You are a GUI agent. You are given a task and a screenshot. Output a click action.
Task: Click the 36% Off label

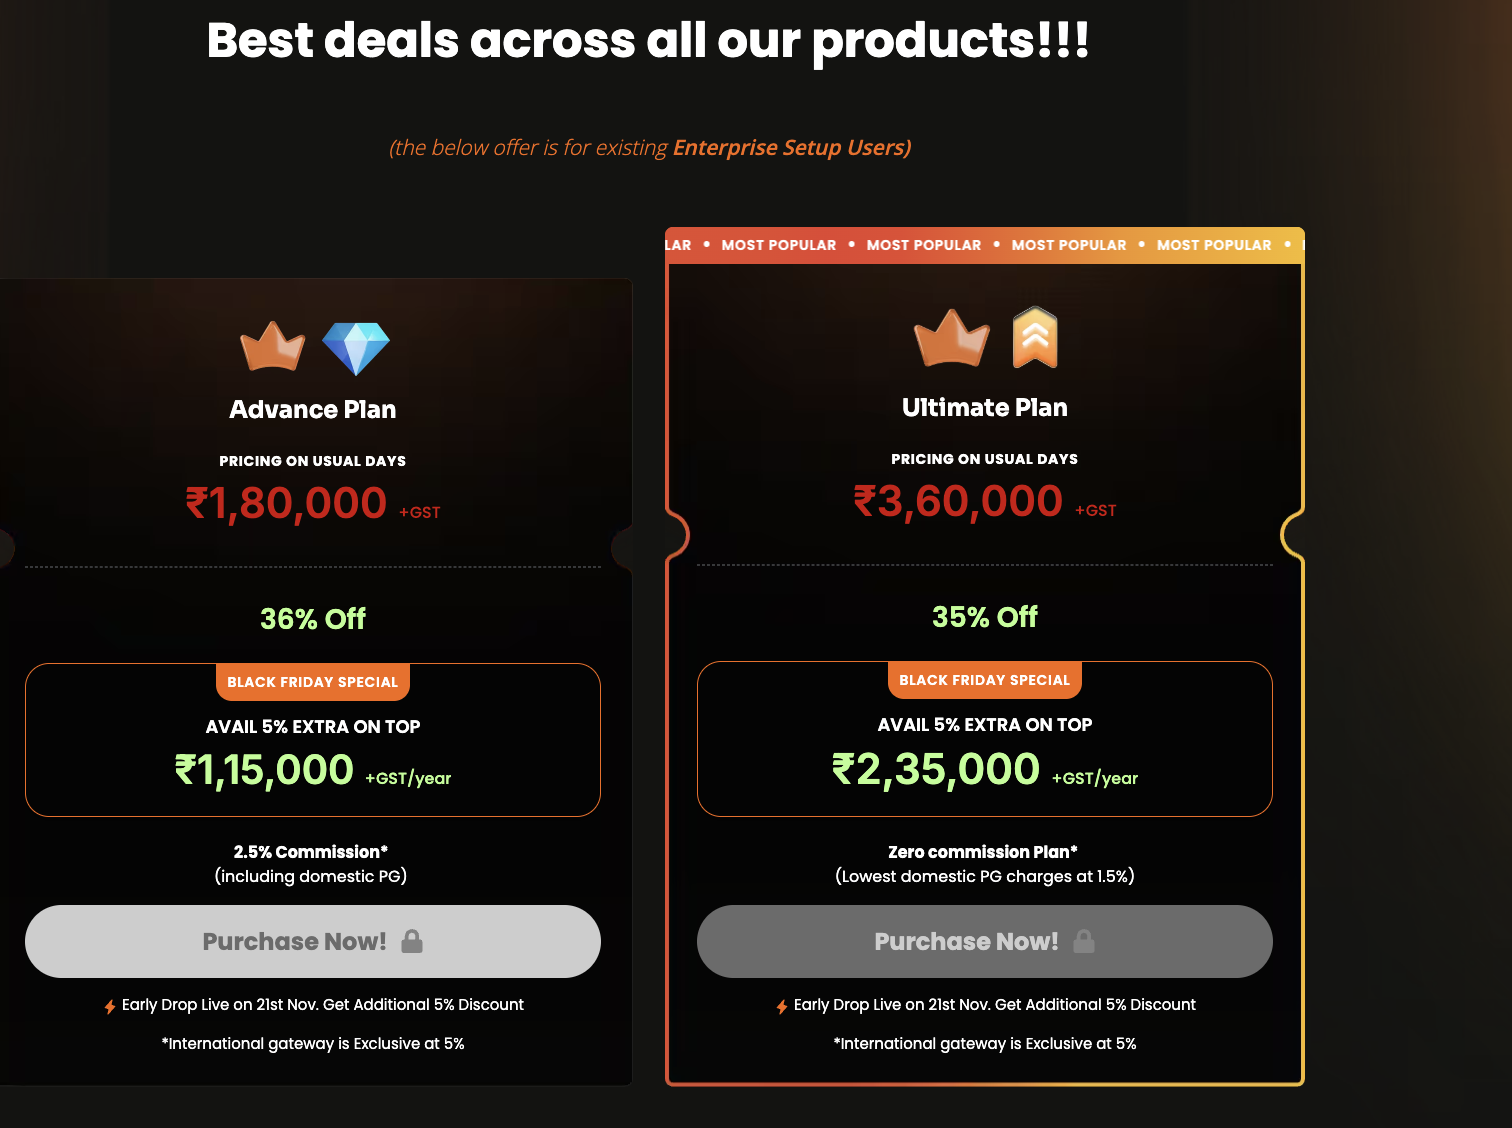coord(313,619)
